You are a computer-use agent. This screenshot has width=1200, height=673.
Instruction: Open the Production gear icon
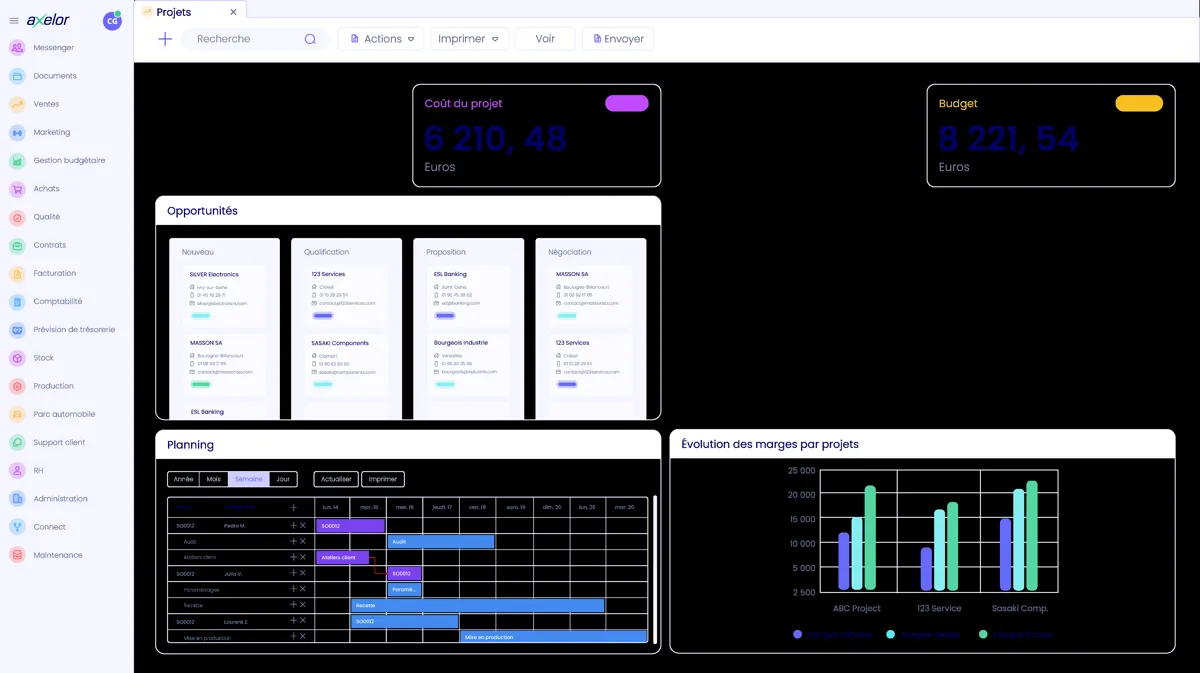(17, 386)
